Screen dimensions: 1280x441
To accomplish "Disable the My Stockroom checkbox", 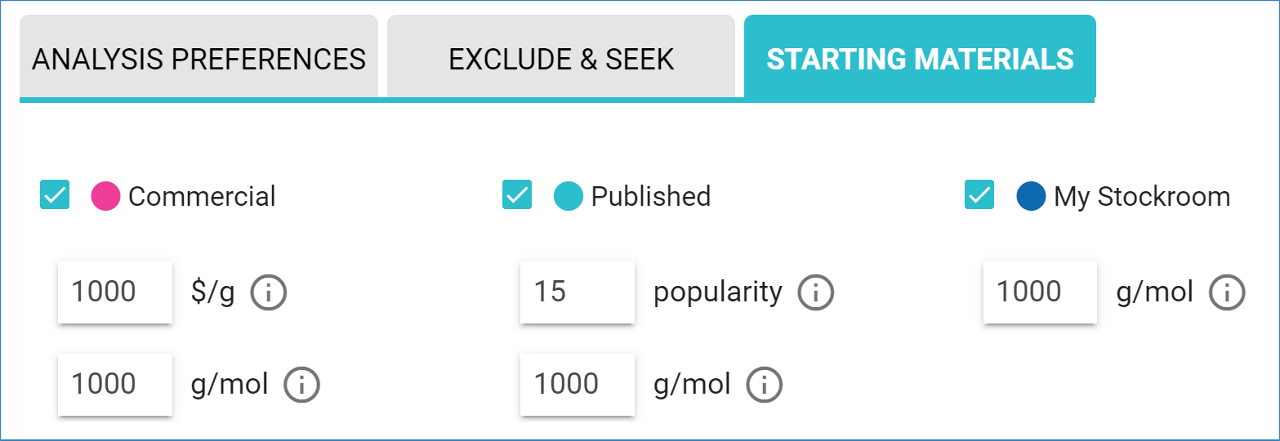I will [x=979, y=195].
